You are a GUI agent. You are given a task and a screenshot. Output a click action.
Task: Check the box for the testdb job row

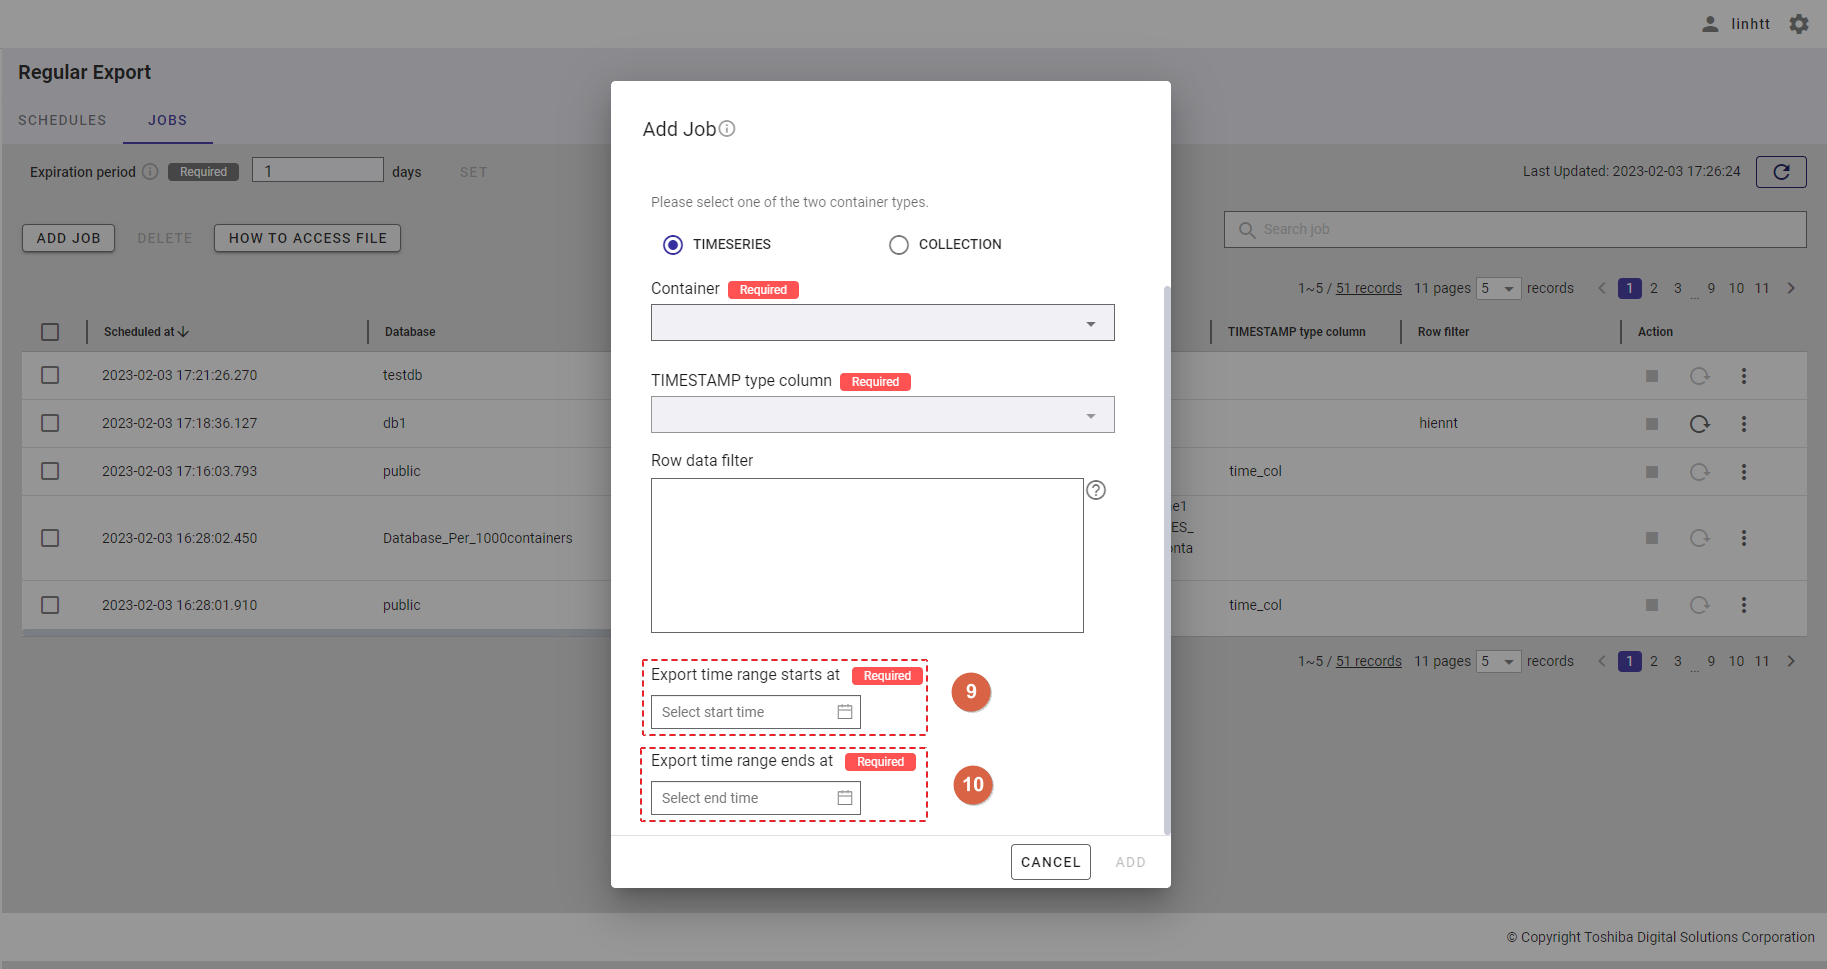(x=50, y=375)
